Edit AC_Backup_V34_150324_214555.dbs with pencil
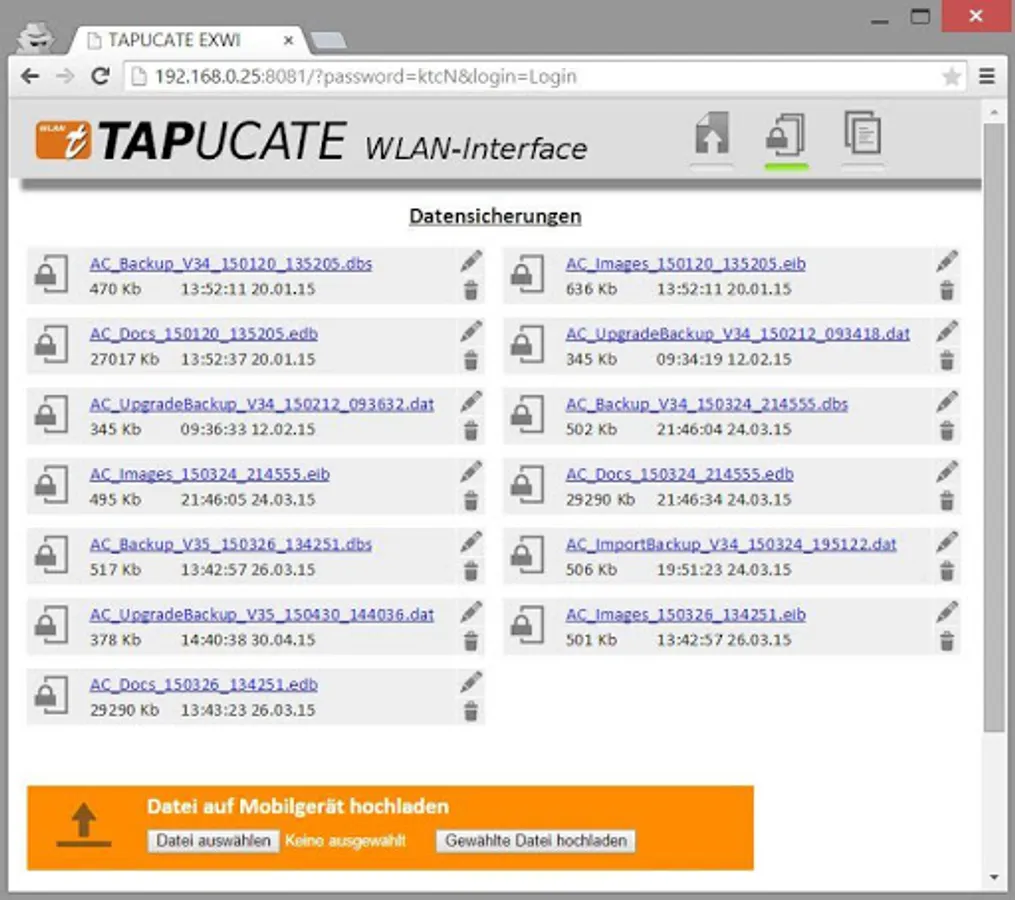The image size is (1015, 900). 947,401
